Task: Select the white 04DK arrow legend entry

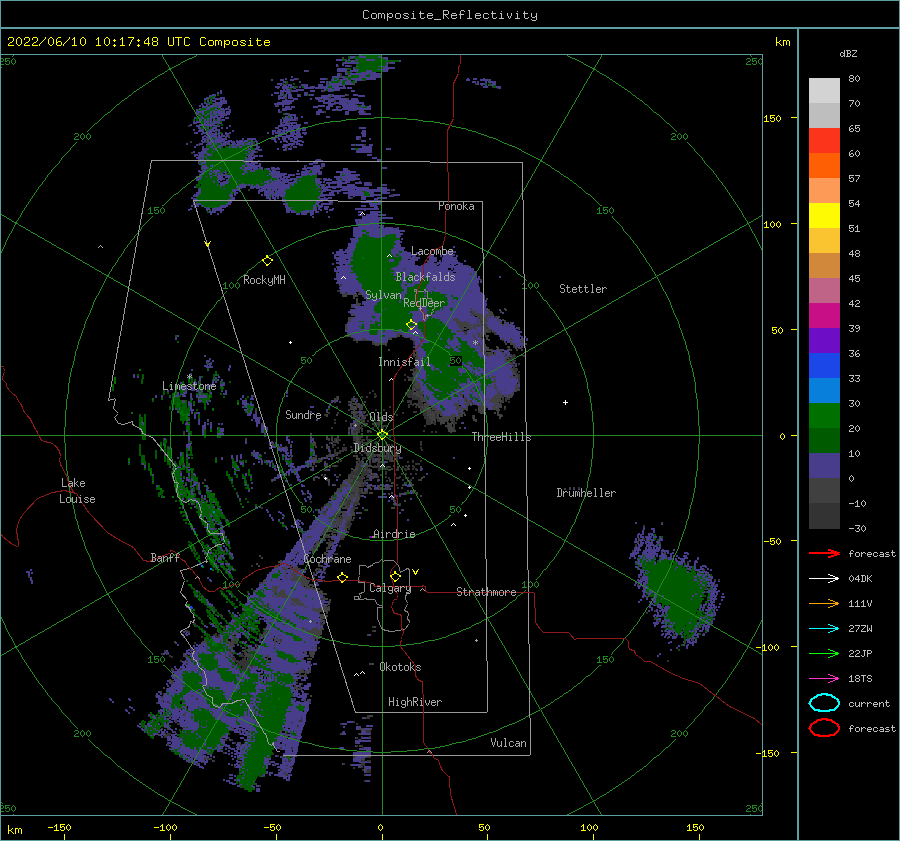Action: 824,578
